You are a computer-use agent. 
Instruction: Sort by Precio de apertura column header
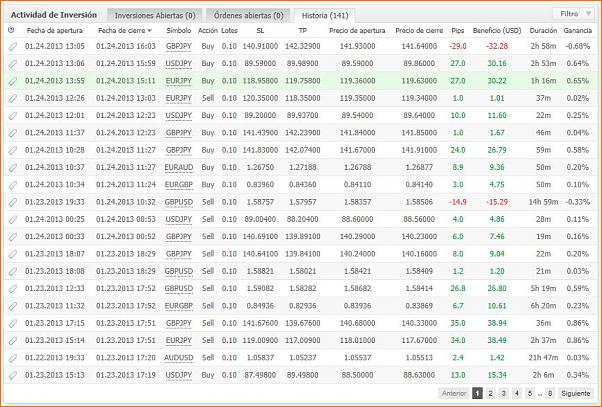(x=357, y=30)
